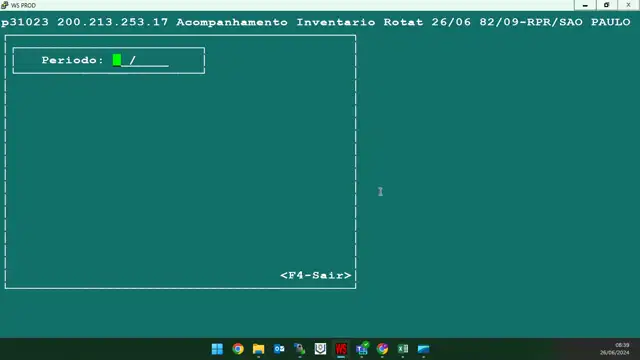The height and width of the screenshot is (360, 640).
Task: Open File Explorer from the taskbar
Action: tap(258, 349)
